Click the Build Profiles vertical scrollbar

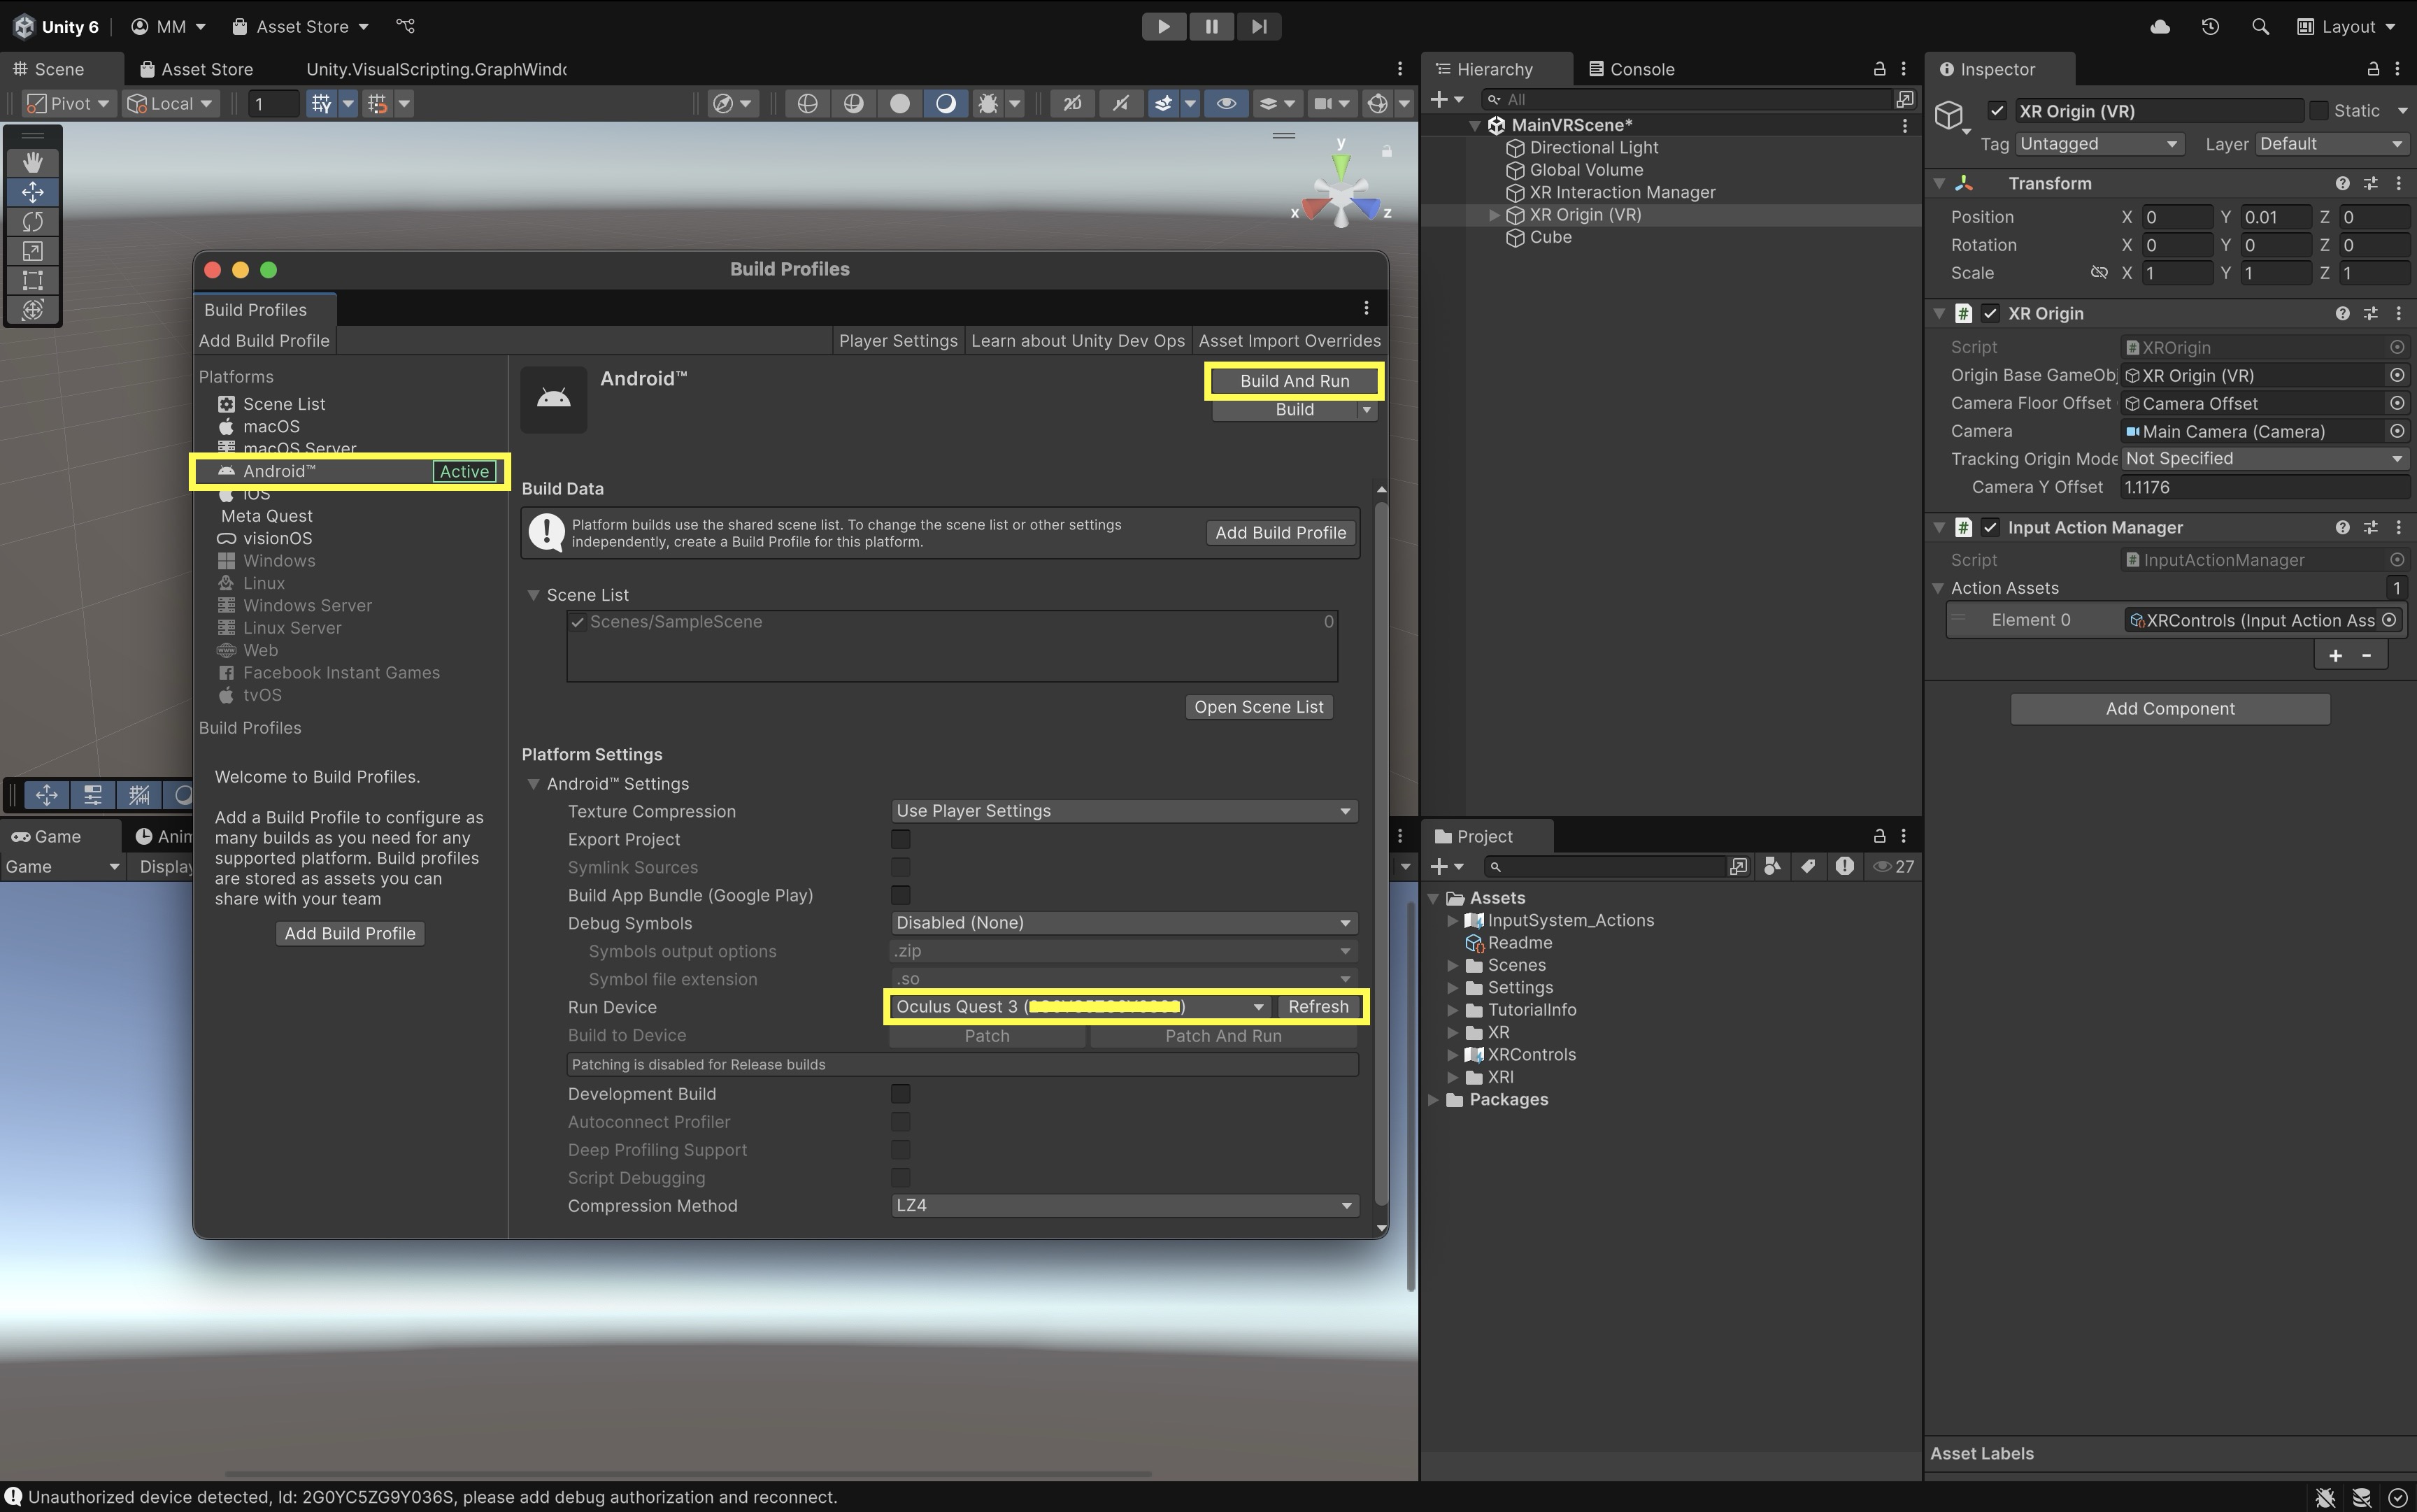[x=1381, y=850]
